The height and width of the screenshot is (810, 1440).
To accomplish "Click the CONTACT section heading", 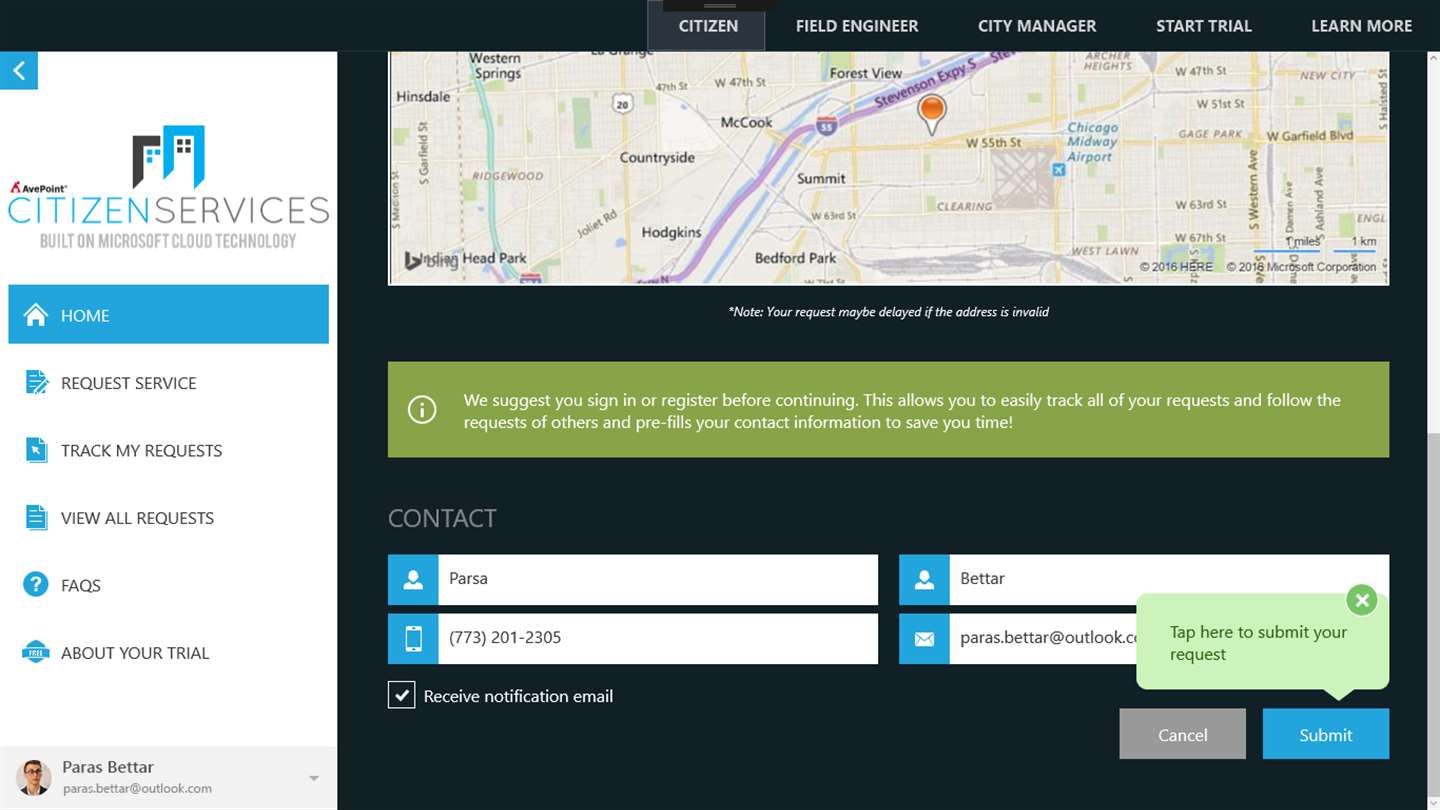I will pos(442,518).
